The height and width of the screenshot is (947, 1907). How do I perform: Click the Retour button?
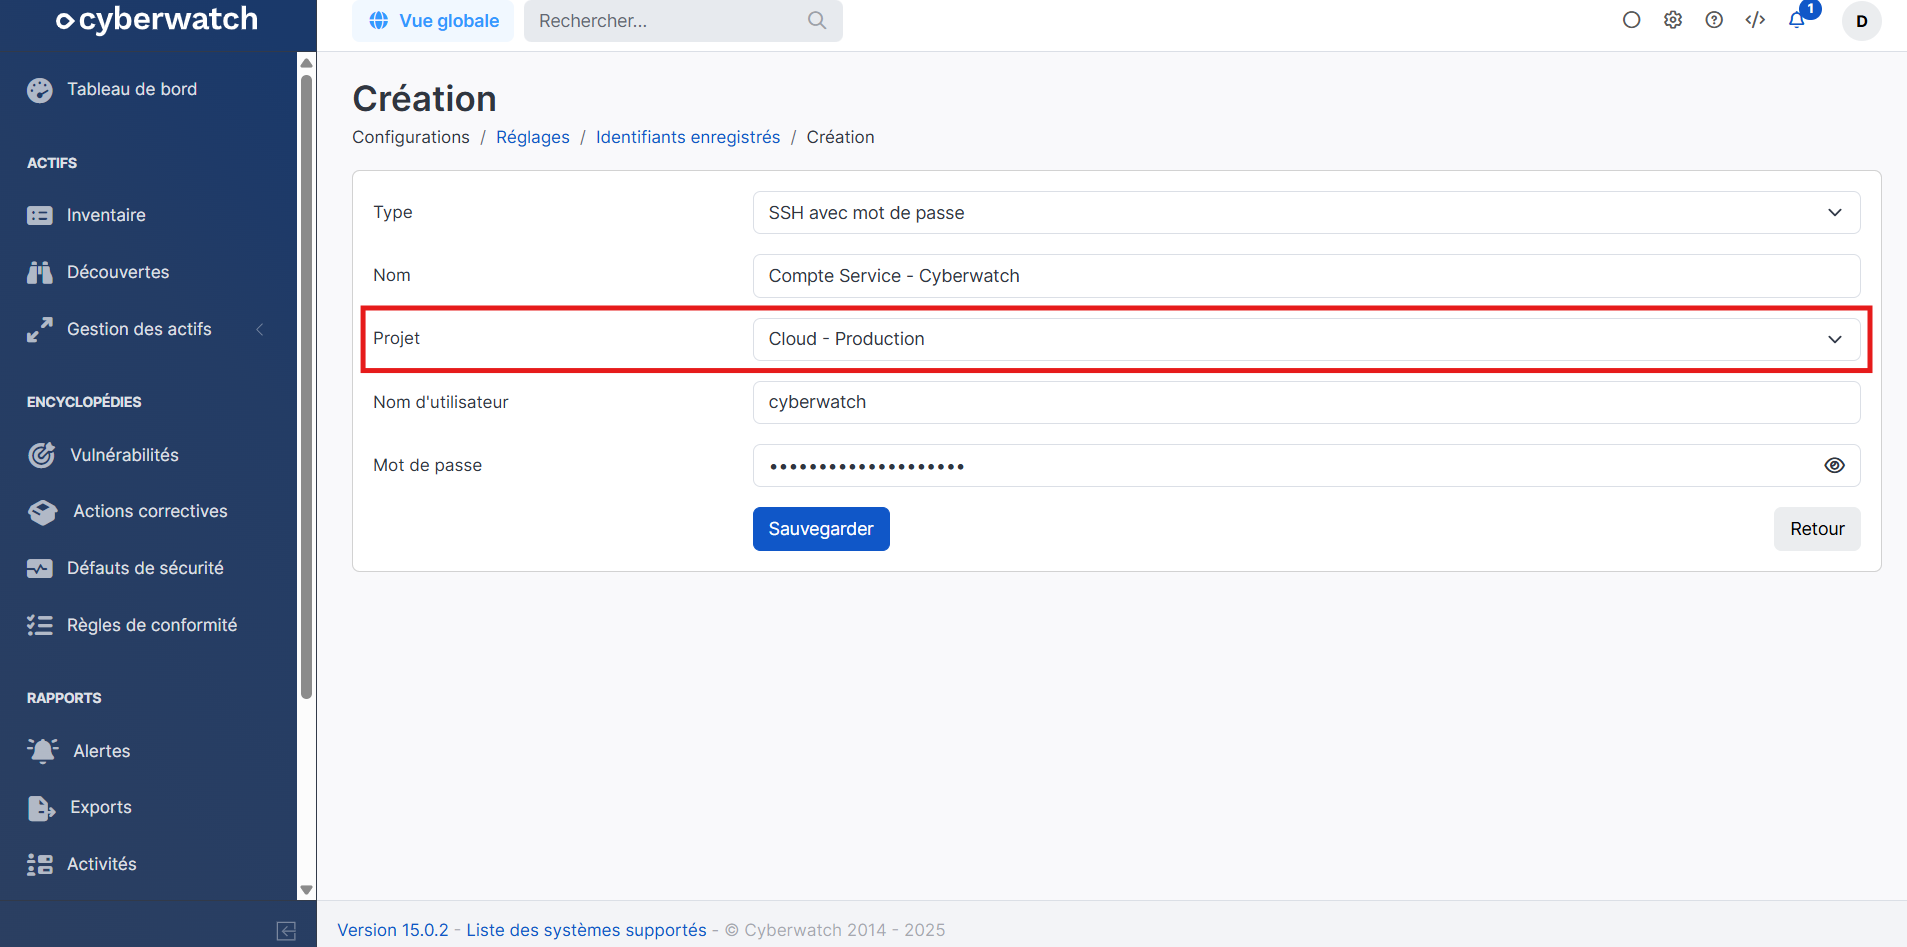tap(1816, 529)
